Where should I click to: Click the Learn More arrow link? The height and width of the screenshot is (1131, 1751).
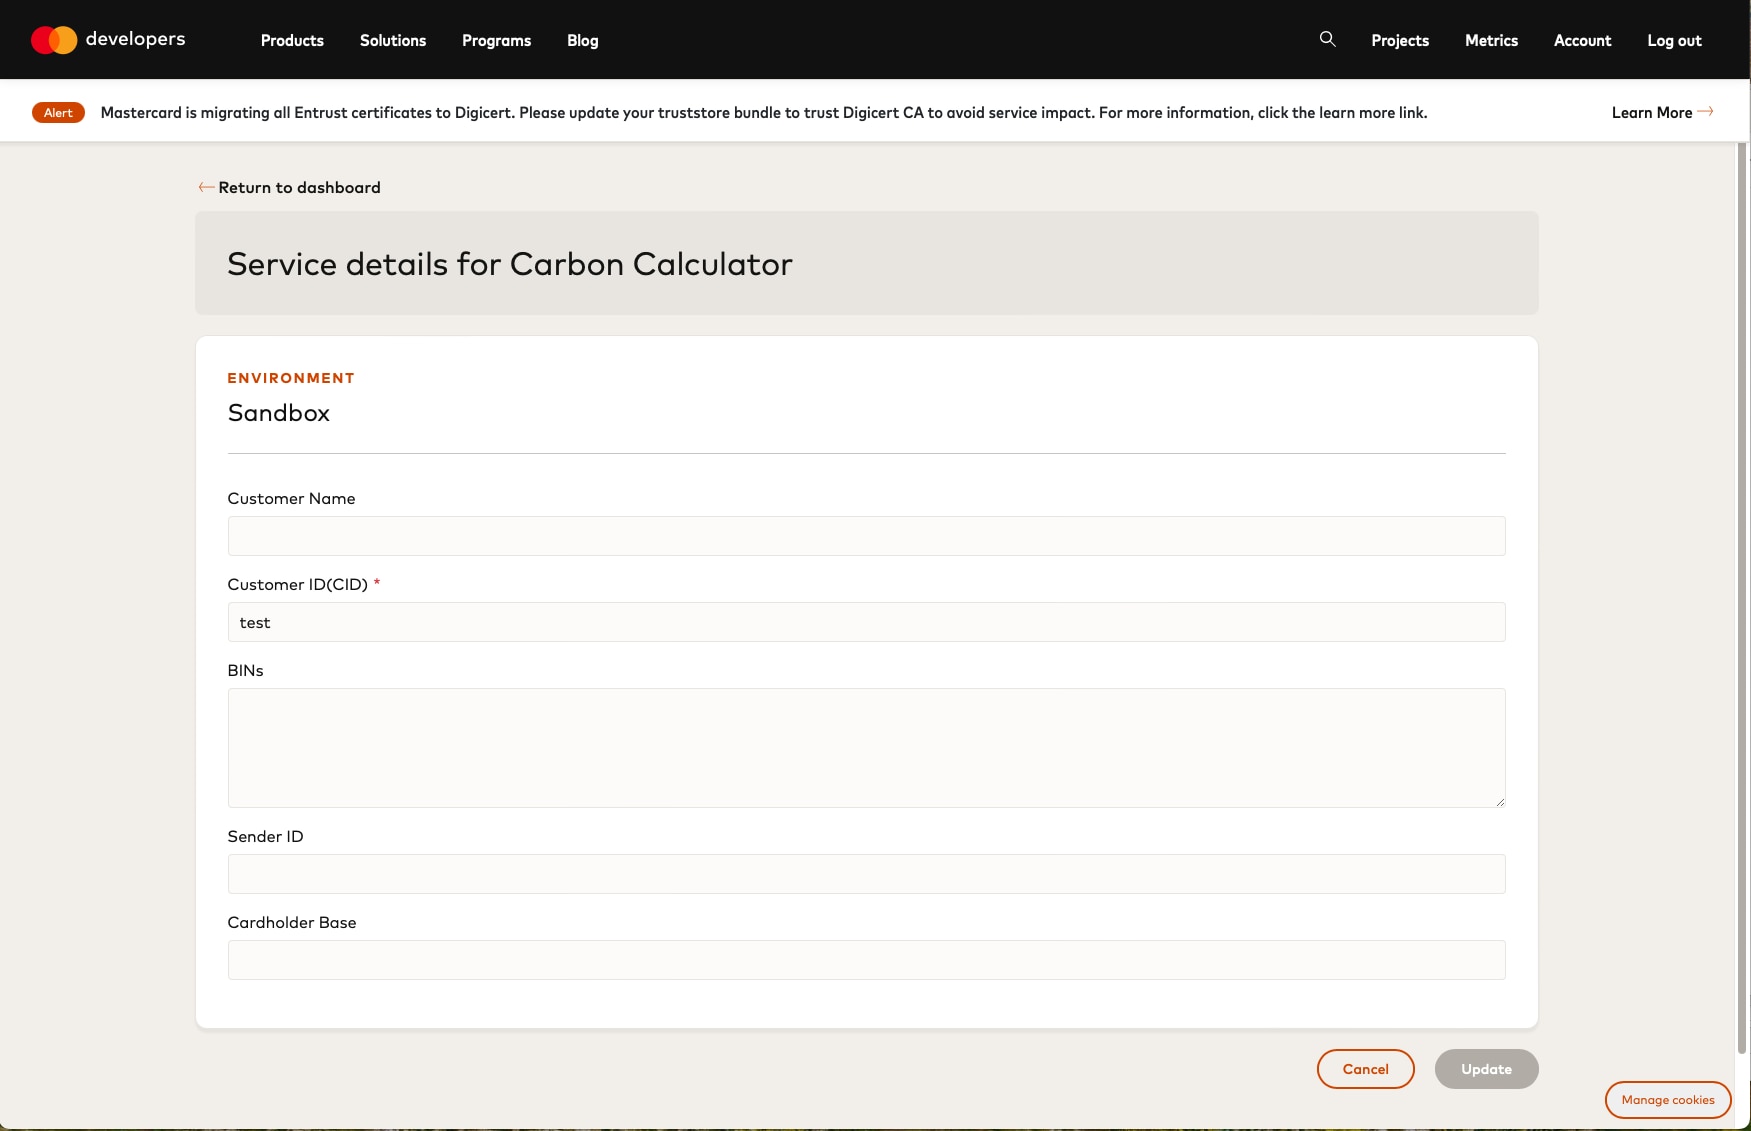(x=1661, y=112)
